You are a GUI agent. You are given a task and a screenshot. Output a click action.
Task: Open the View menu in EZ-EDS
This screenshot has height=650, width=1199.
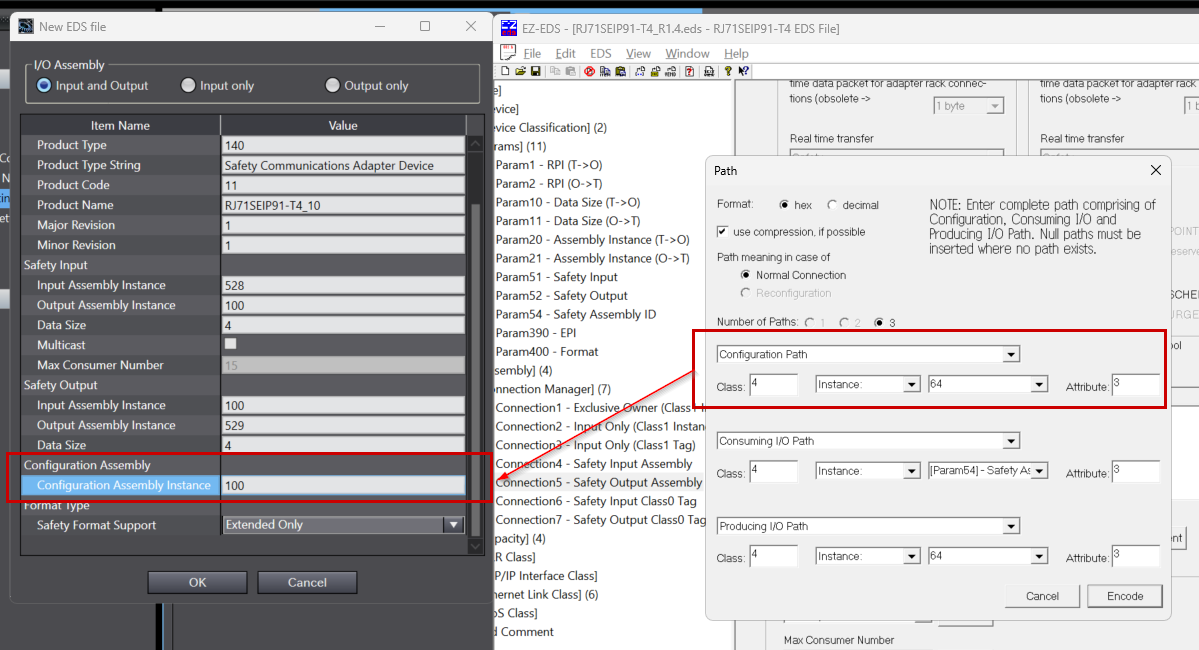pos(638,54)
